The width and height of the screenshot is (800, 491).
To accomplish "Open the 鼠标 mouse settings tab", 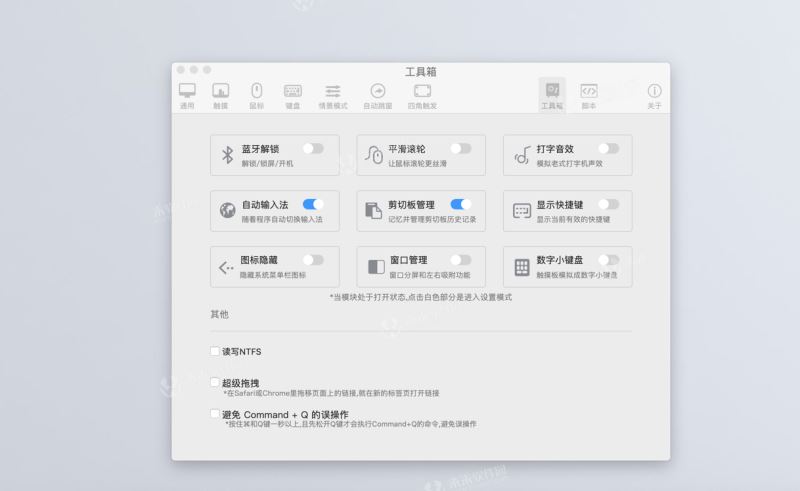I will pos(257,96).
